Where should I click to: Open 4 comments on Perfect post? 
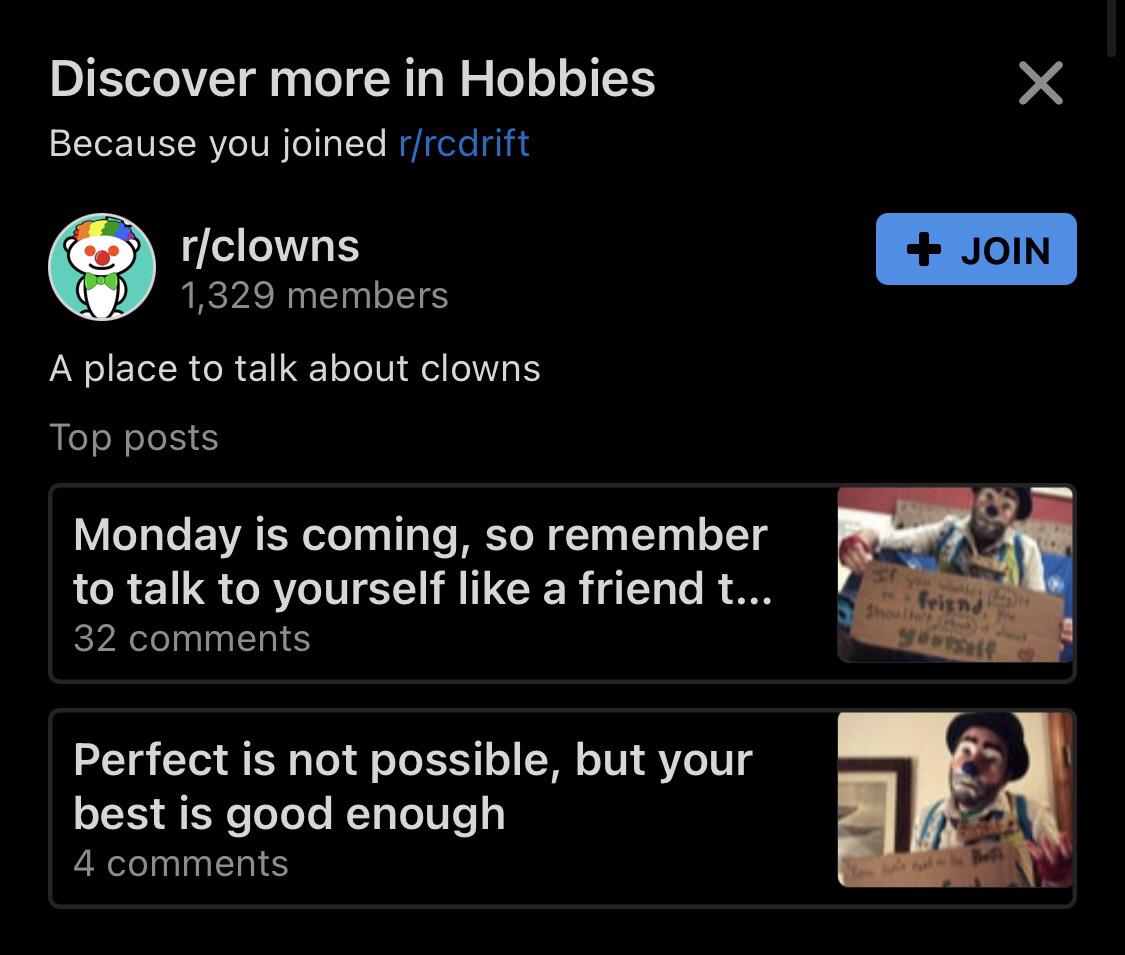tap(181, 862)
